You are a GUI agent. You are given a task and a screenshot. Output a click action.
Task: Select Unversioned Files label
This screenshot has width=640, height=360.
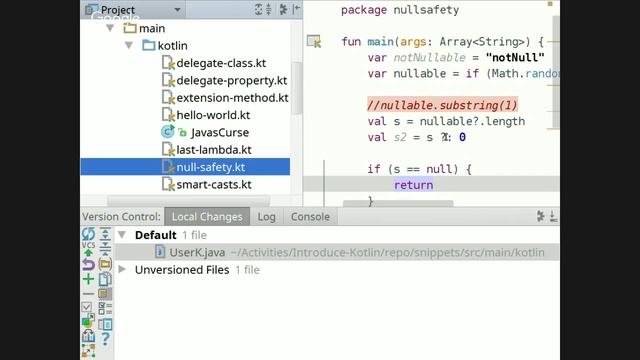click(182, 270)
